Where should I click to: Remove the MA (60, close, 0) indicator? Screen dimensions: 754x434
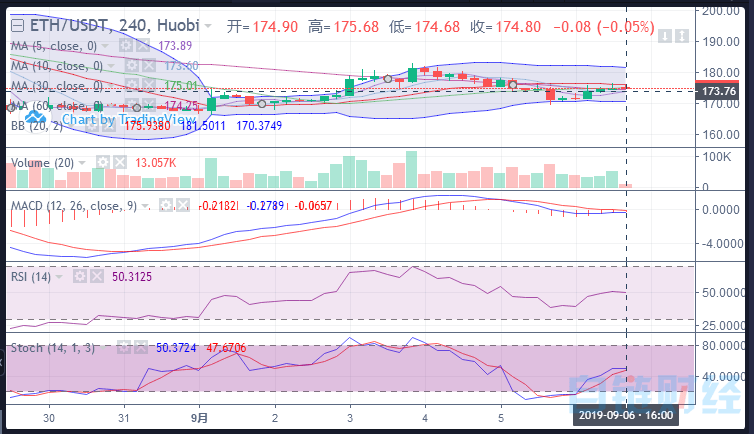149,106
